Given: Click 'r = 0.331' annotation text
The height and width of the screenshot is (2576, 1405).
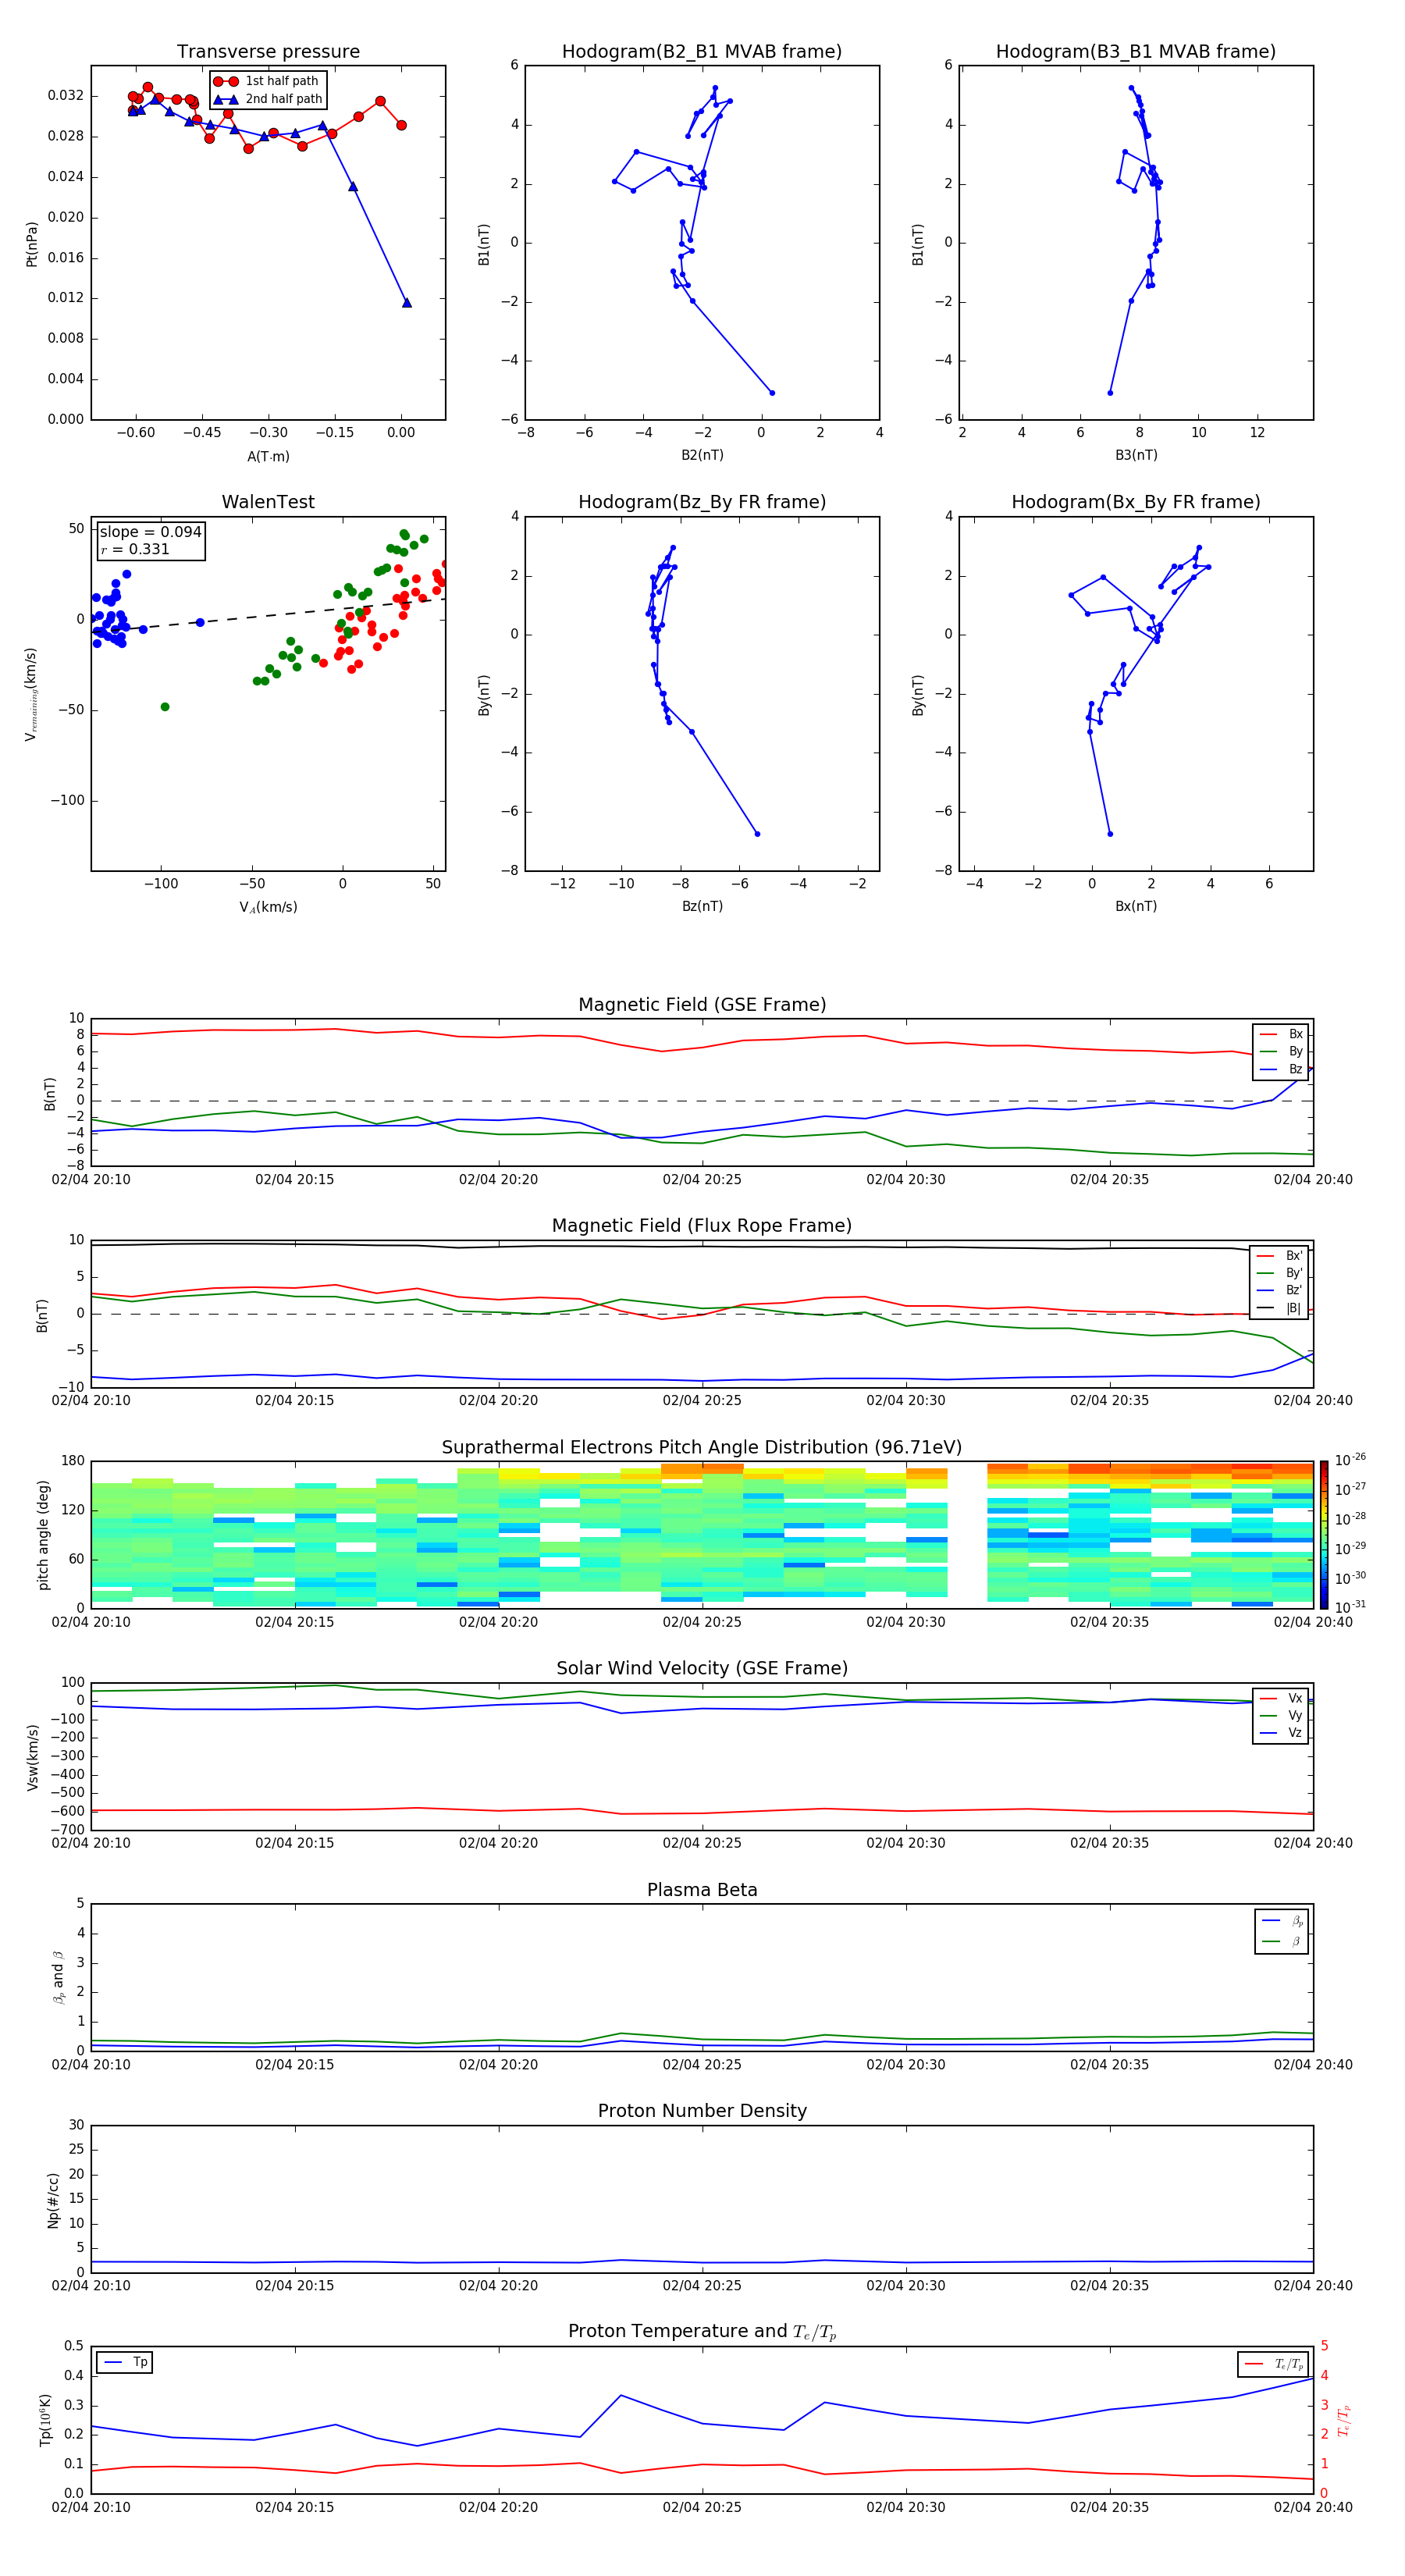Looking at the screenshot, I should tap(135, 549).
